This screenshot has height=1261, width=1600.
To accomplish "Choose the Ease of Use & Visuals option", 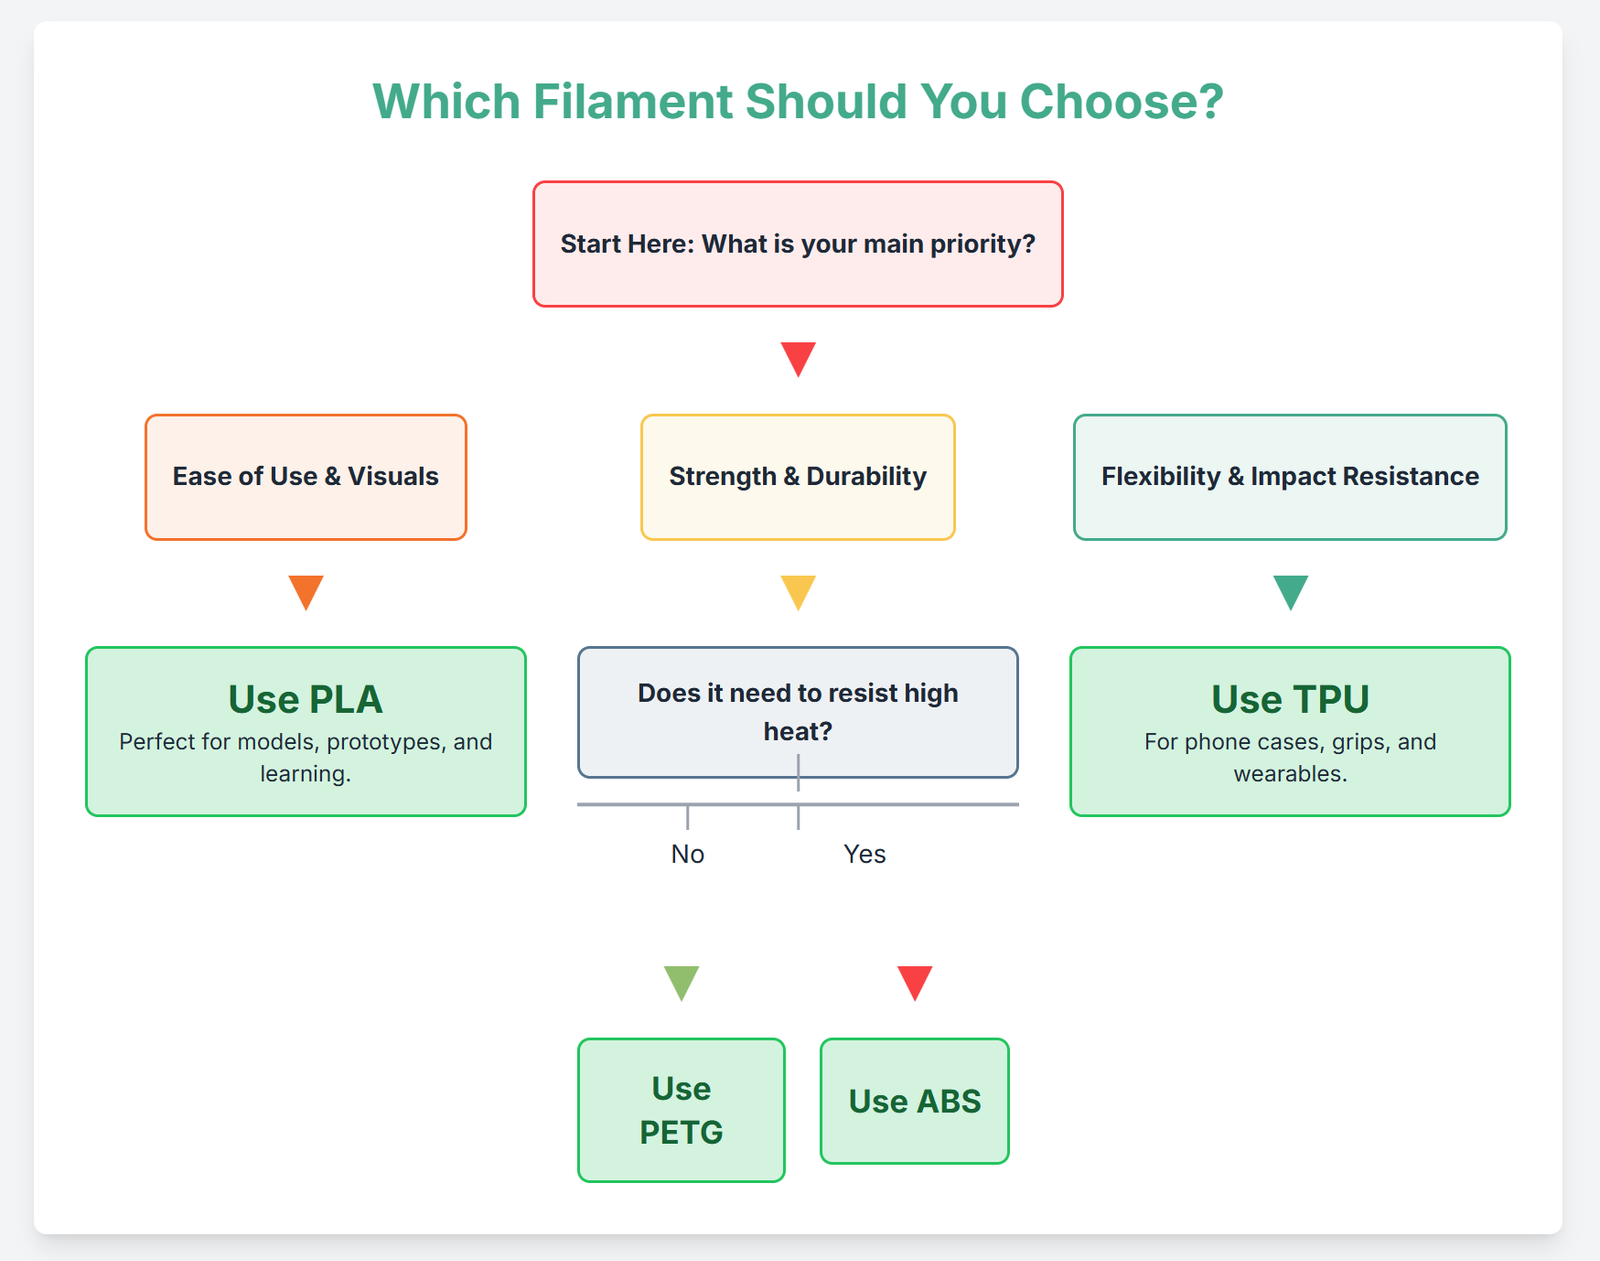I will tap(306, 477).
